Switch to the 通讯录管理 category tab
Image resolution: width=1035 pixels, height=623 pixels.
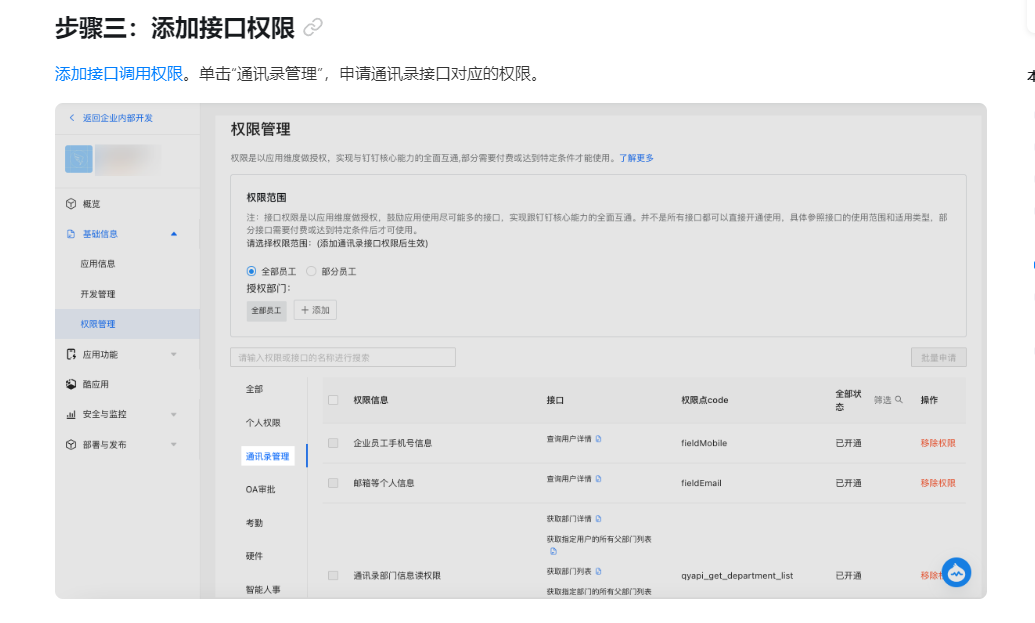(267, 457)
